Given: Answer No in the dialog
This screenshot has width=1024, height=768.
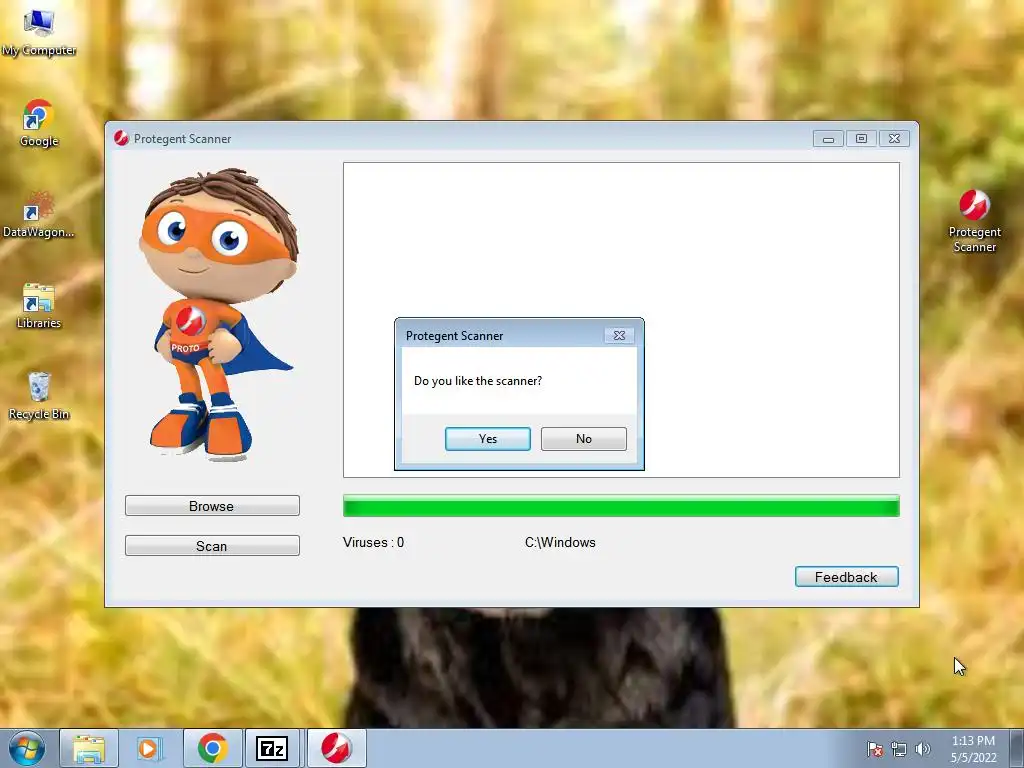Looking at the screenshot, I should [x=584, y=439].
